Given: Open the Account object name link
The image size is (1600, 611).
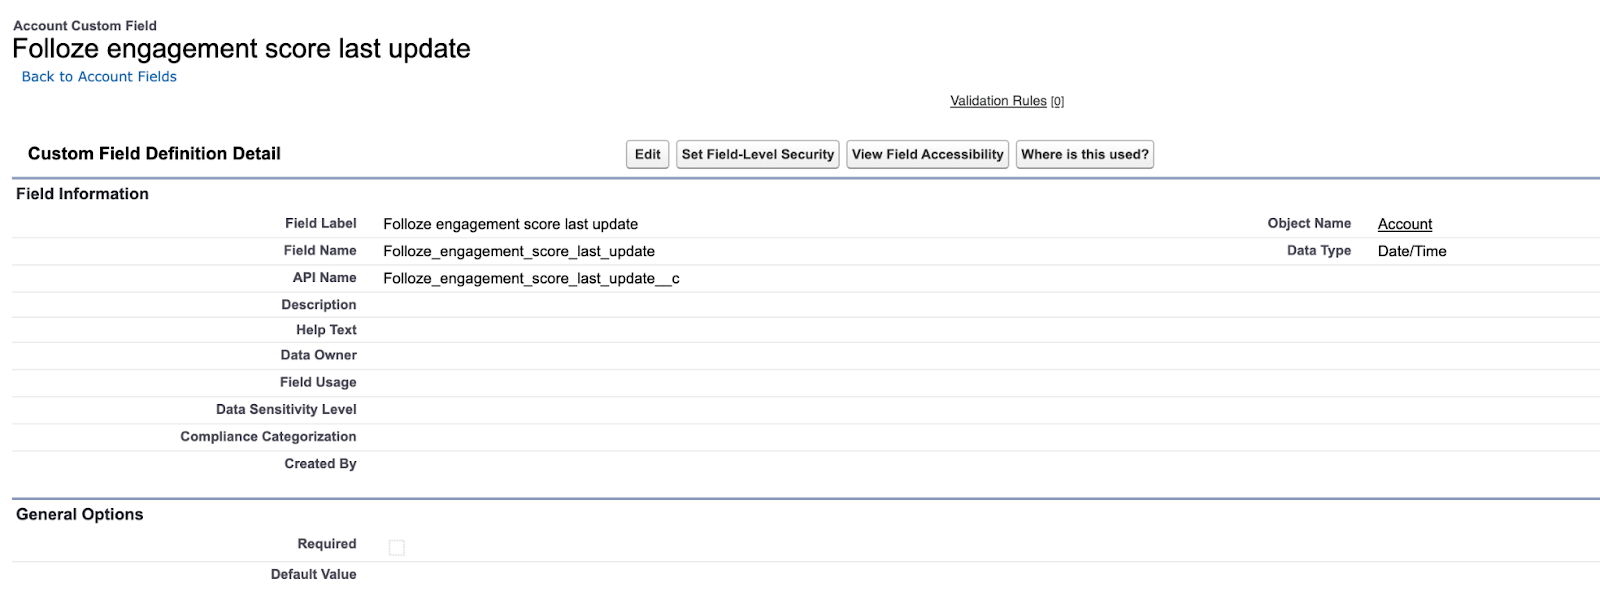Looking at the screenshot, I should tap(1404, 224).
